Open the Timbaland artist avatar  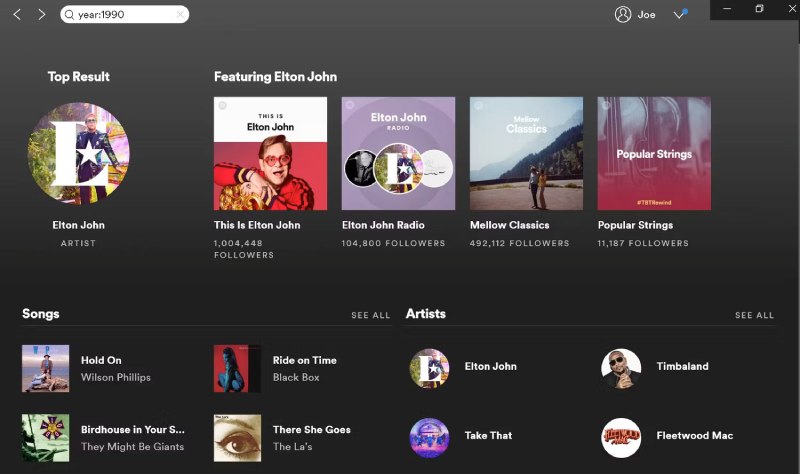tap(621, 368)
